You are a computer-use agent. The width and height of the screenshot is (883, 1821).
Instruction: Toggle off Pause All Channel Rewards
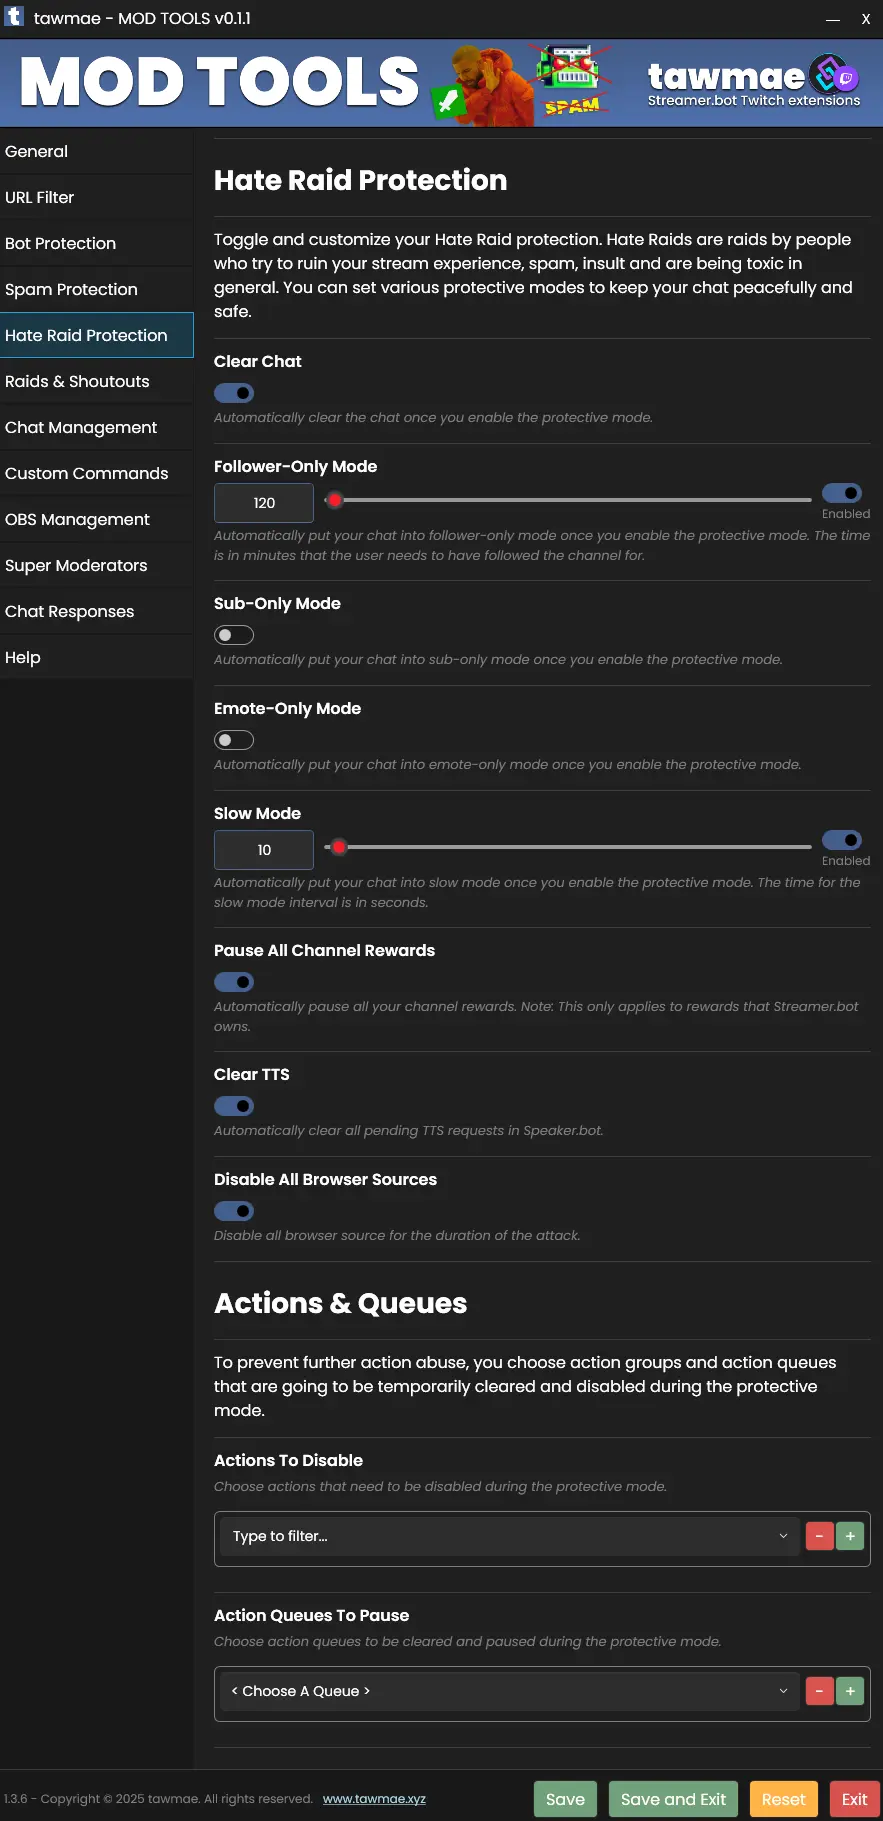coord(234,982)
